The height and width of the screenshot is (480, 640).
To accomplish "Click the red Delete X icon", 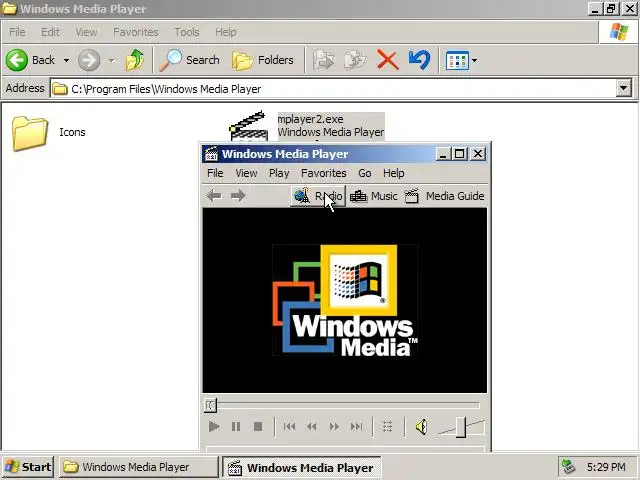I will coord(387,60).
